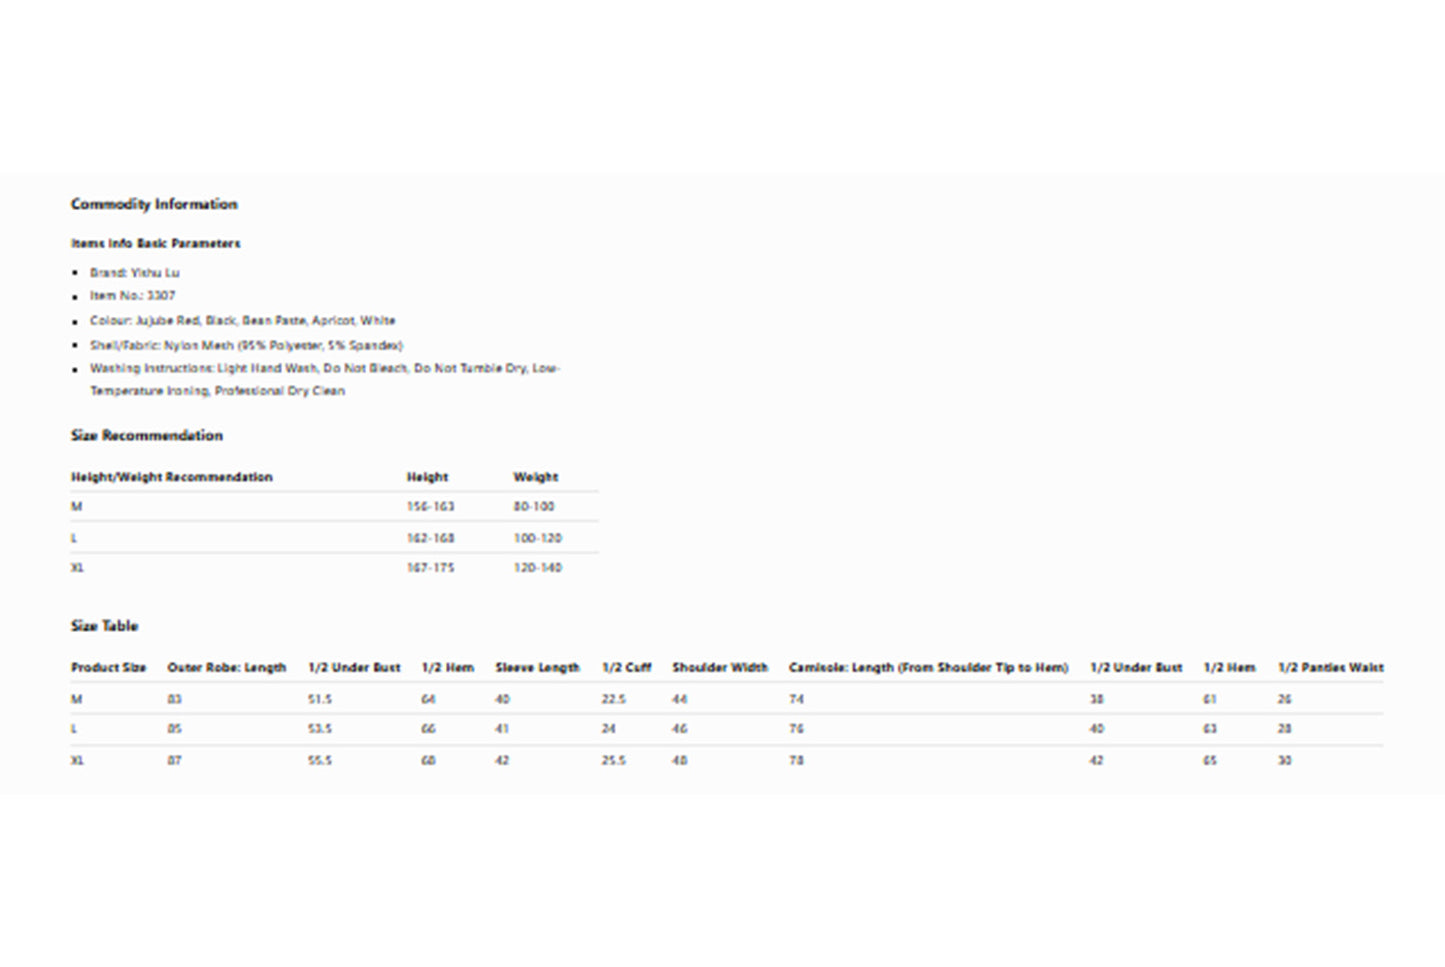Select the Shell/Fabric Nylon Mesh line
The image size is (1445, 967).
click(x=246, y=345)
